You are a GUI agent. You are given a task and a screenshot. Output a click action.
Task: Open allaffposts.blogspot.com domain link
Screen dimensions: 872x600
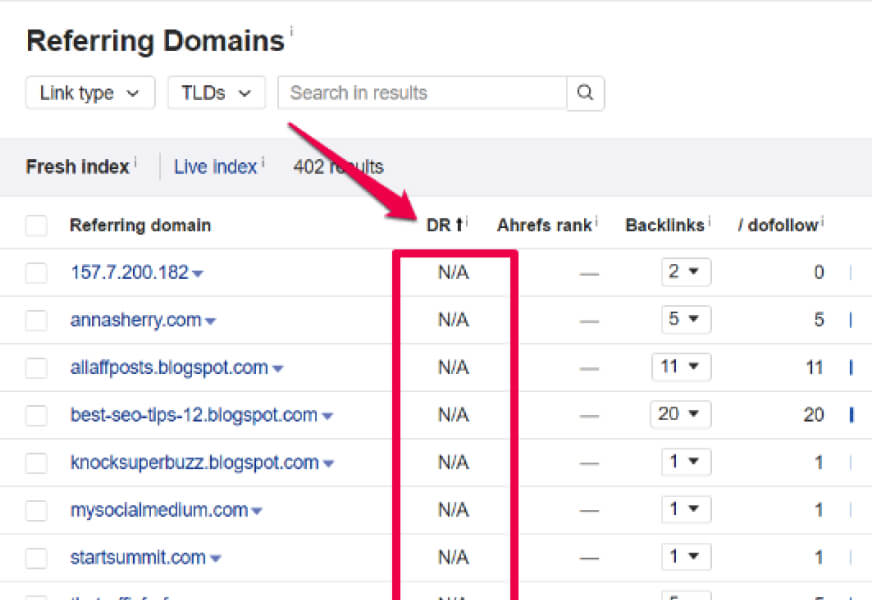tap(169, 367)
